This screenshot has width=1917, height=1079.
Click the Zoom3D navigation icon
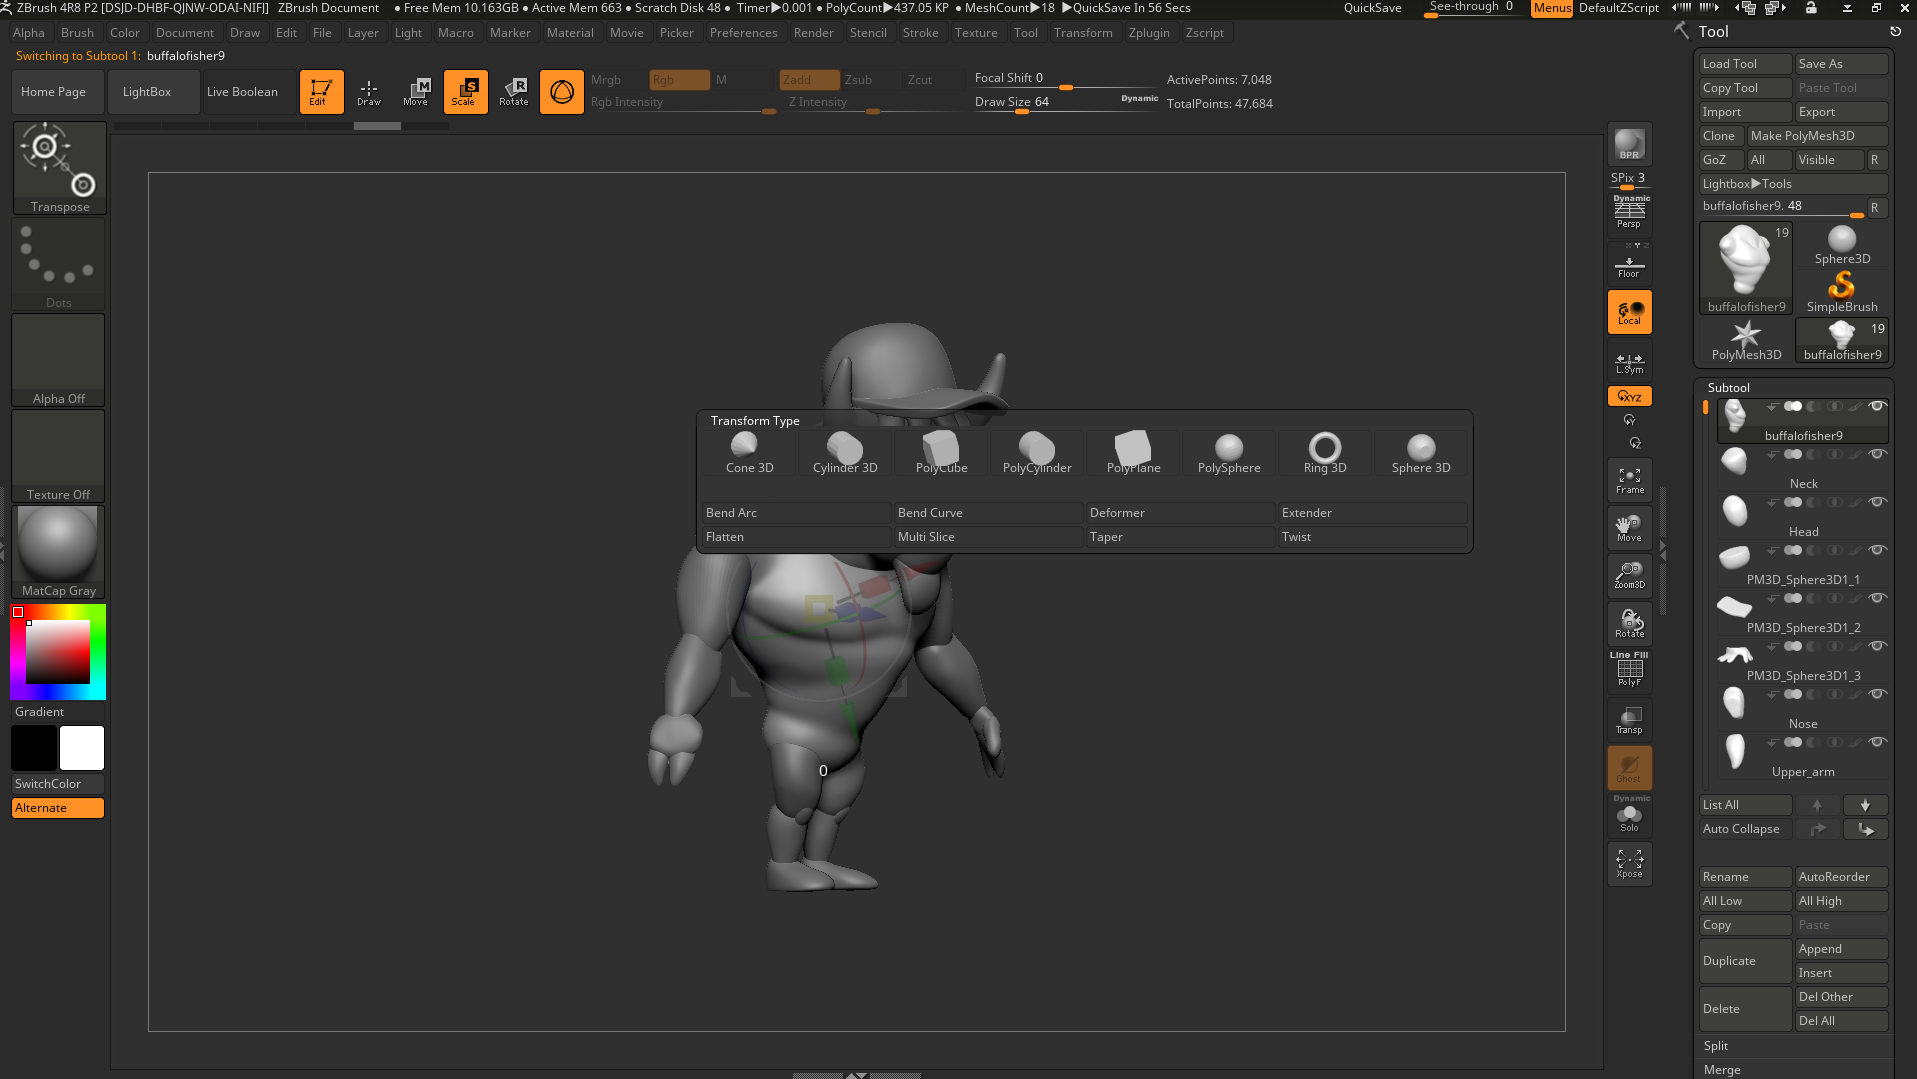[x=1629, y=576]
